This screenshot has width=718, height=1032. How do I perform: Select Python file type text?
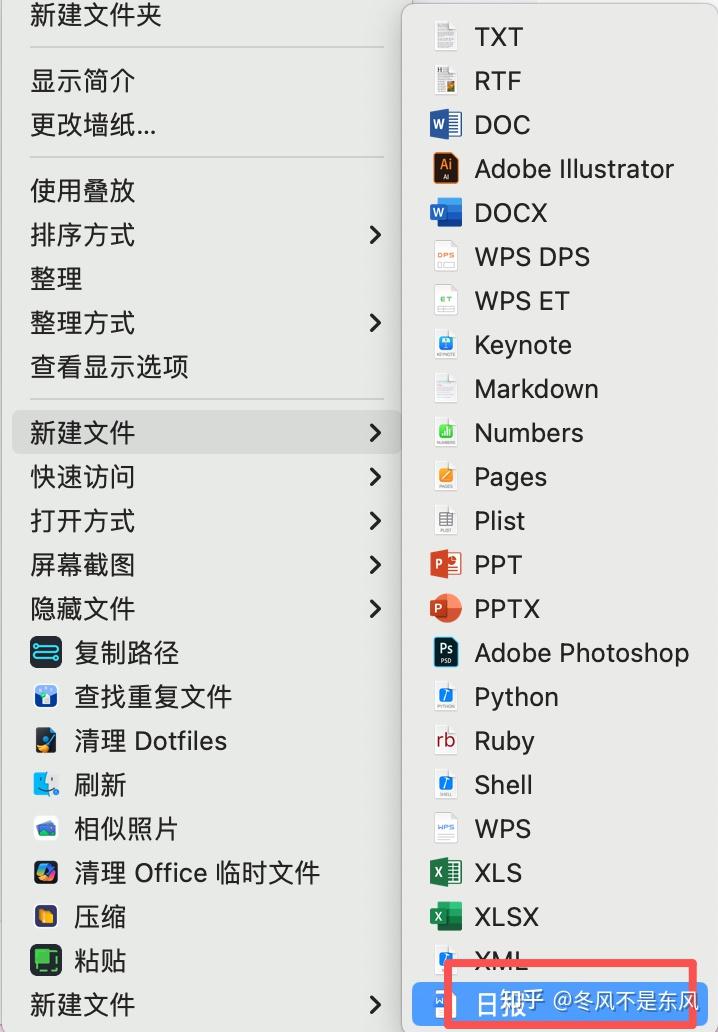[517, 698]
